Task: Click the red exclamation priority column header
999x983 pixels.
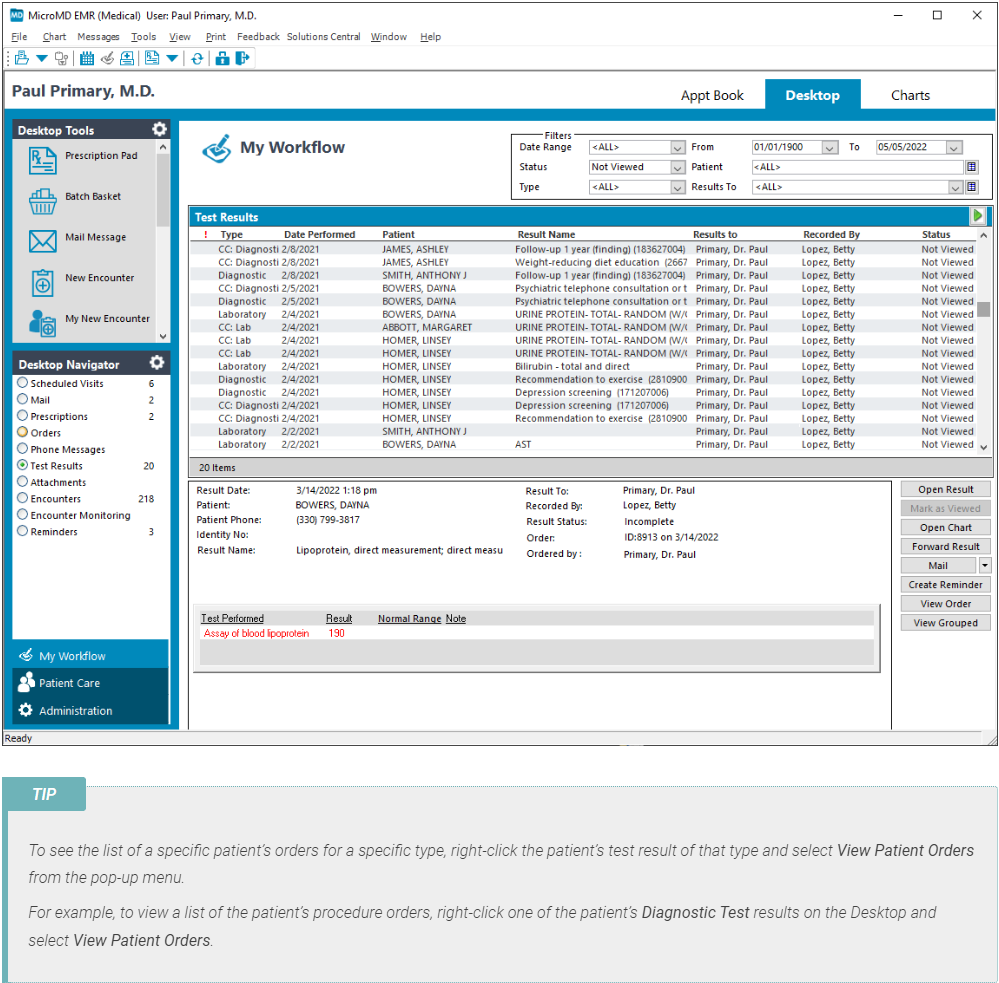Action: coord(205,234)
